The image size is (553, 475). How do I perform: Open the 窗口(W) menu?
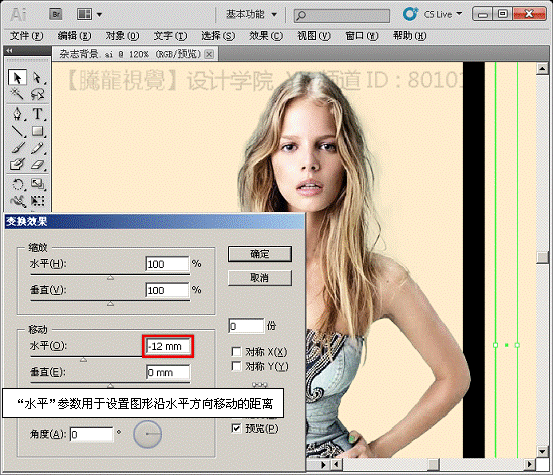pos(361,36)
